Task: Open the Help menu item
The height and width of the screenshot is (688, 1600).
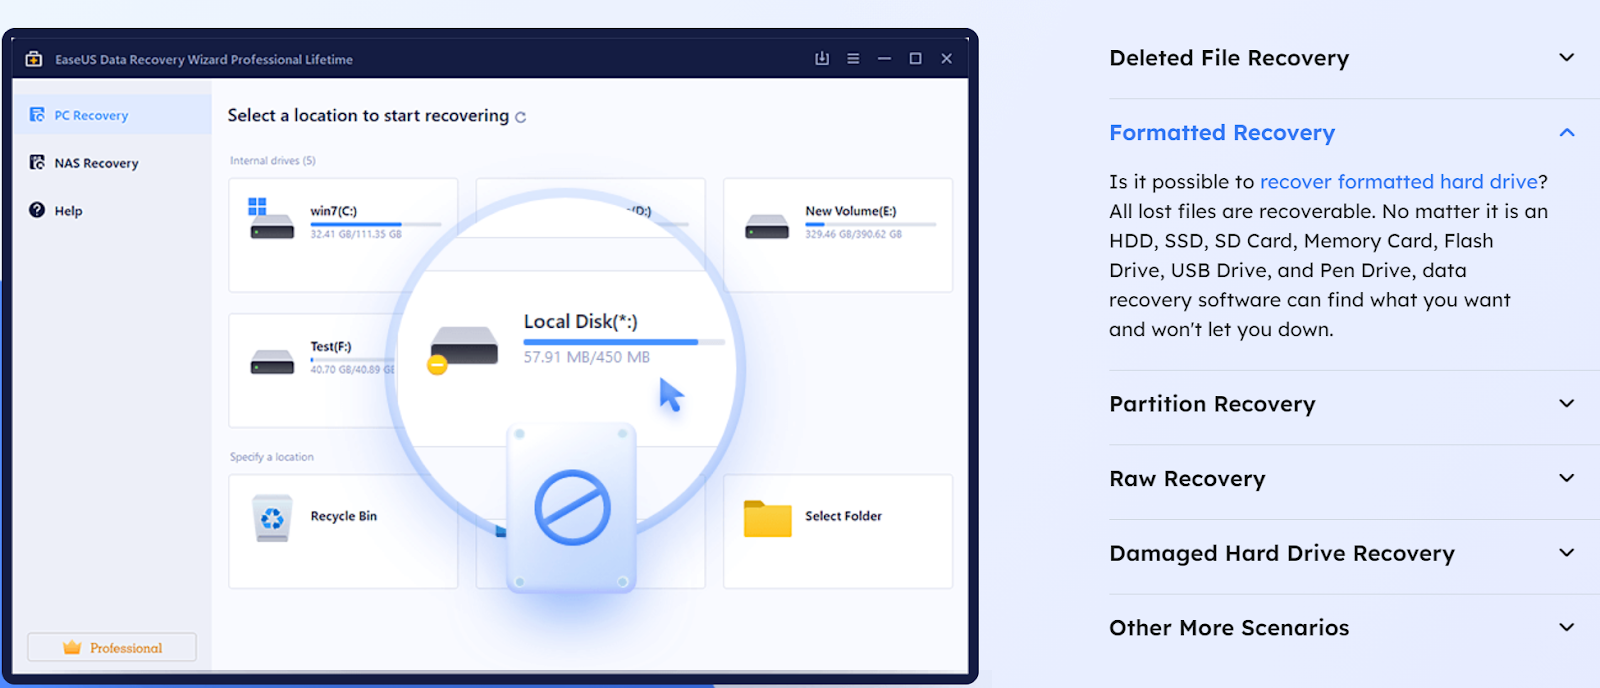Action: pos(112,210)
